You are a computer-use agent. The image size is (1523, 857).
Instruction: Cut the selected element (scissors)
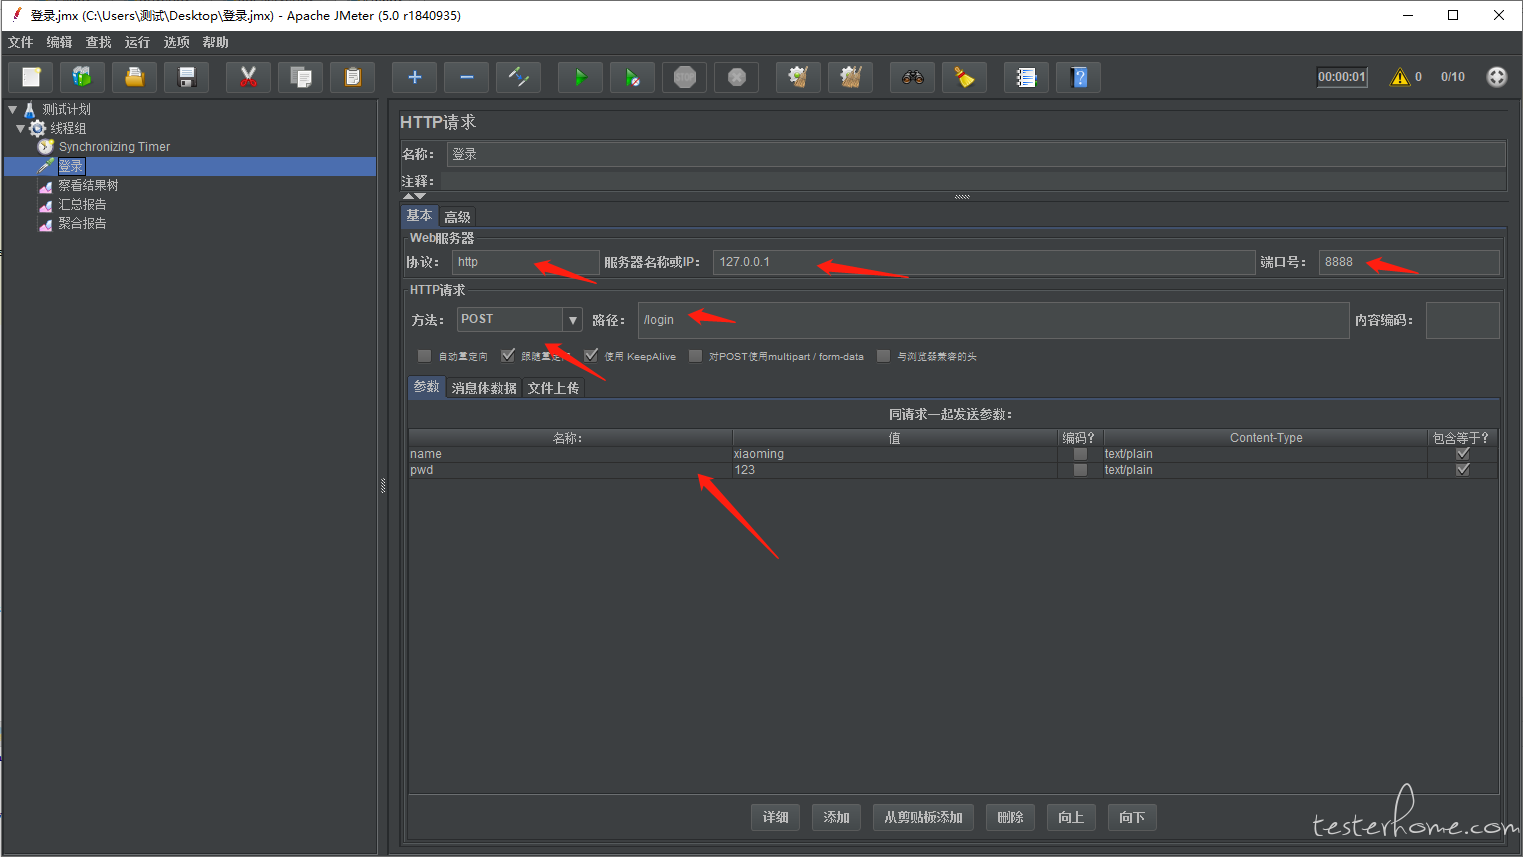[x=249, y=77]
